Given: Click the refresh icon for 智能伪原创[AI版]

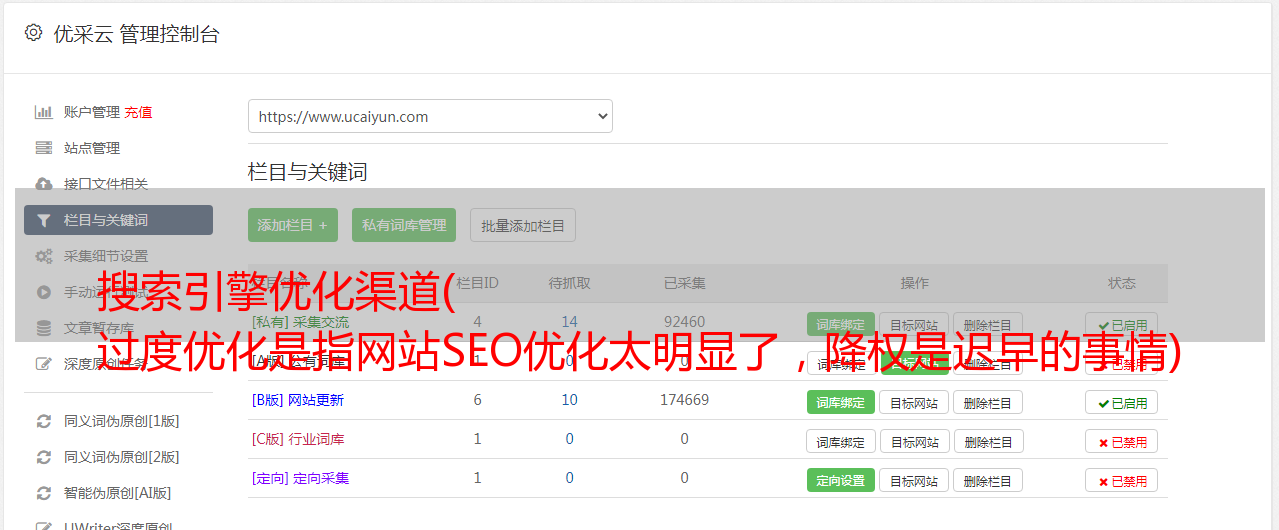Looking at the screenshot, I should (44, 493).
